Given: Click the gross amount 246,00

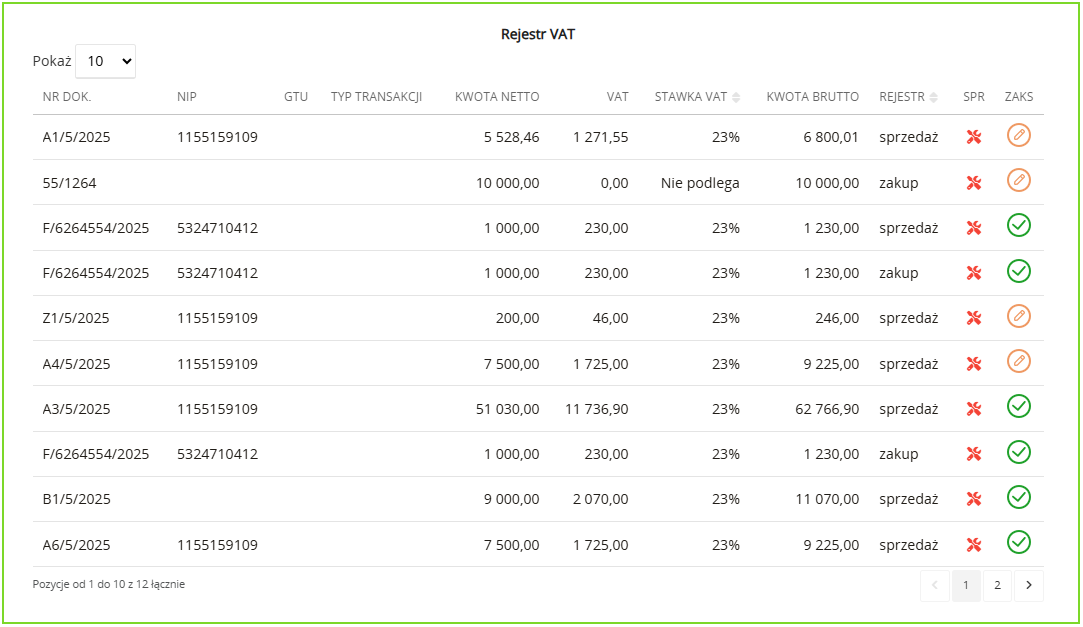Looking at the screenshot, I should pos(837,318).
